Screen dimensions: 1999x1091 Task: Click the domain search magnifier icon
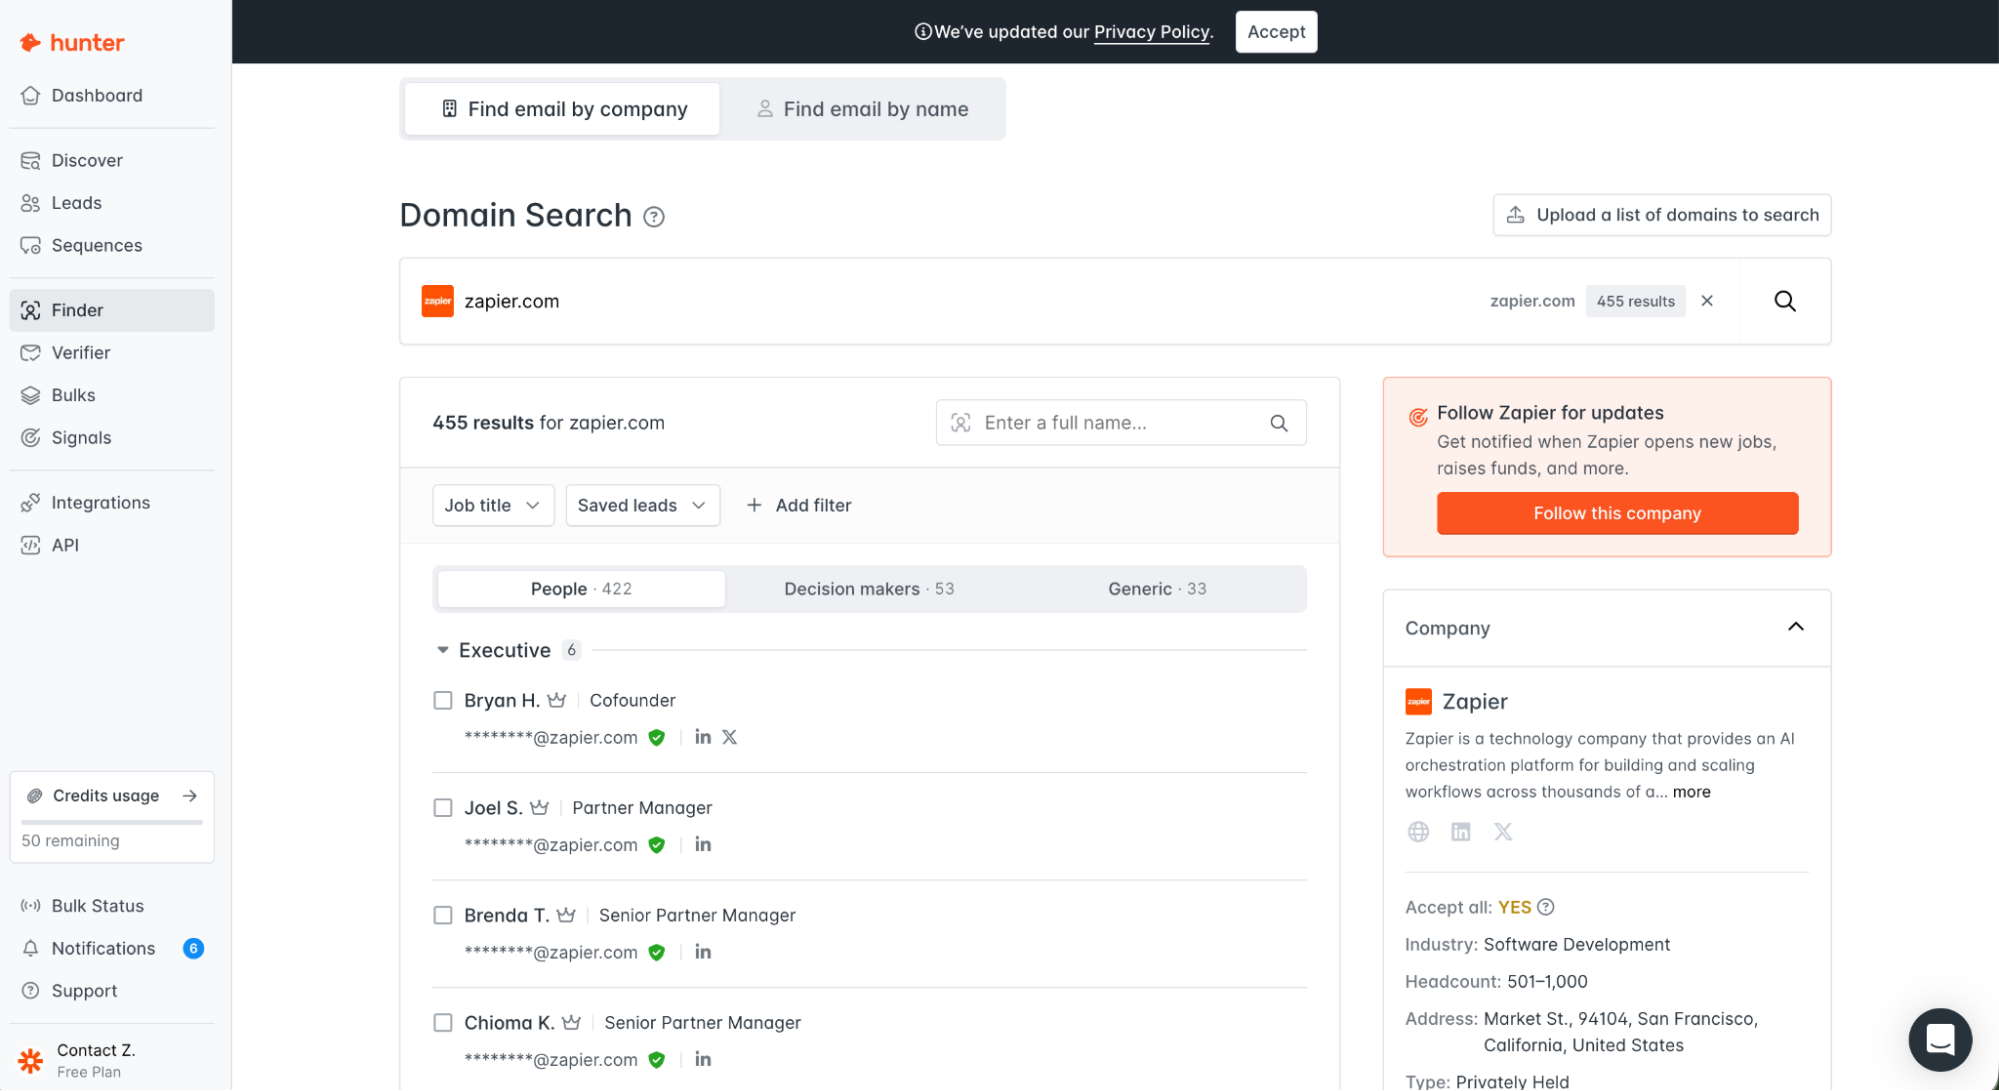(x=1785, y=301)
